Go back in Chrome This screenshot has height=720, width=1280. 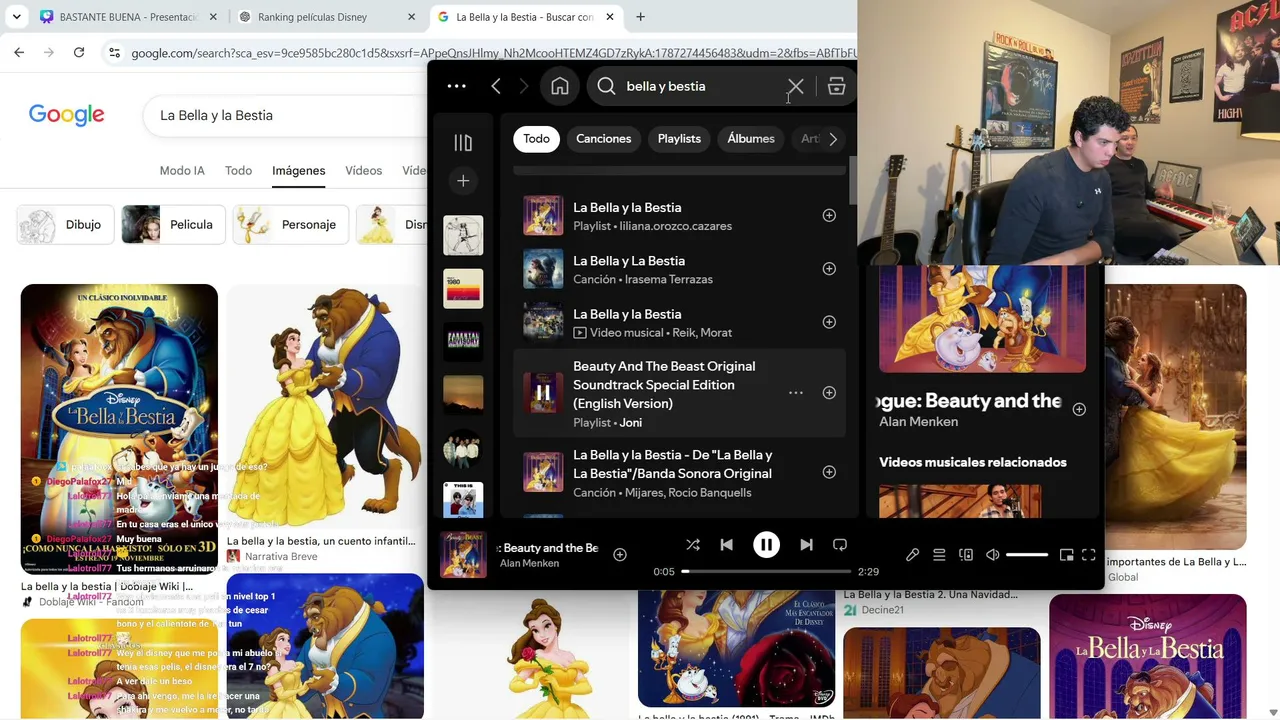coord(19,52)
